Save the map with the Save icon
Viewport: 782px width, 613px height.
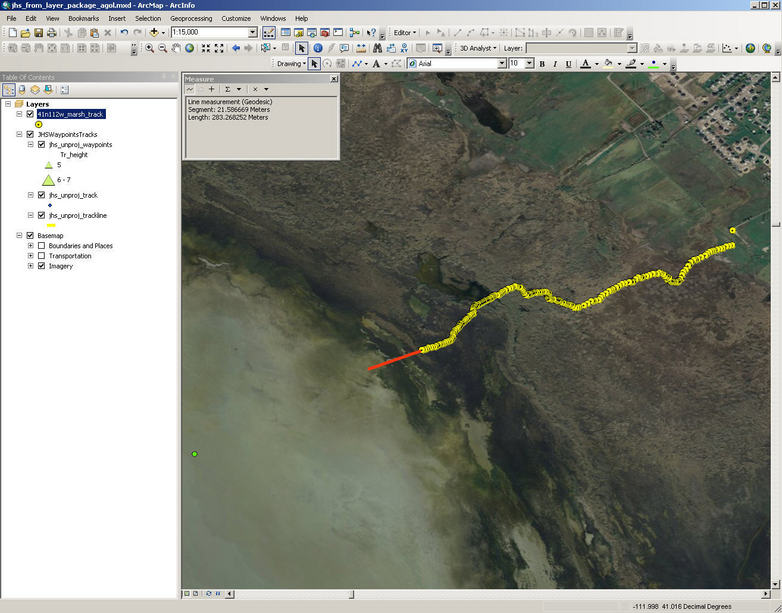click(38, 33)
